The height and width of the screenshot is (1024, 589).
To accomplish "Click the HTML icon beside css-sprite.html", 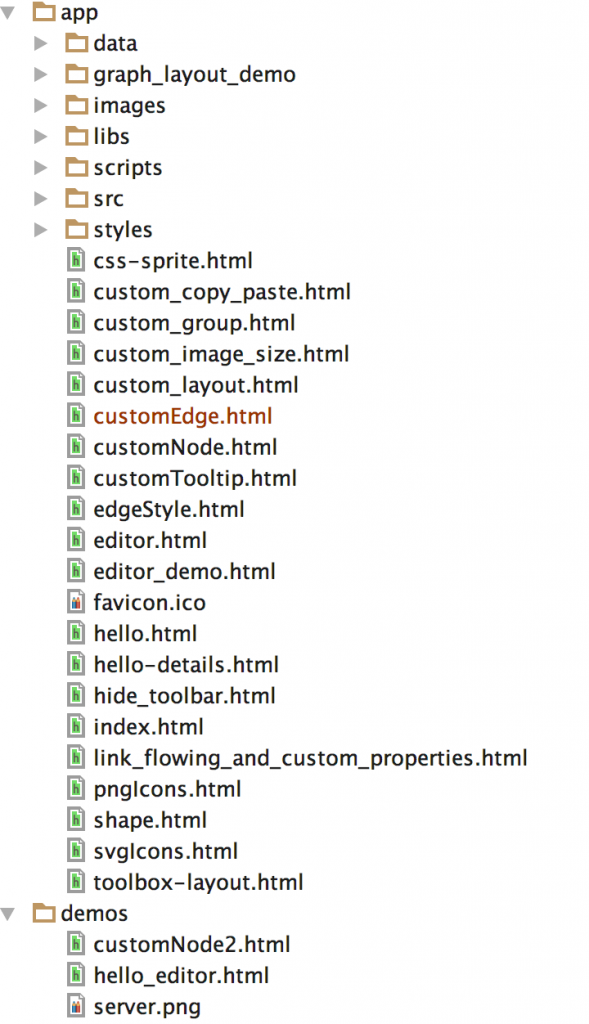I will (76, 260).
